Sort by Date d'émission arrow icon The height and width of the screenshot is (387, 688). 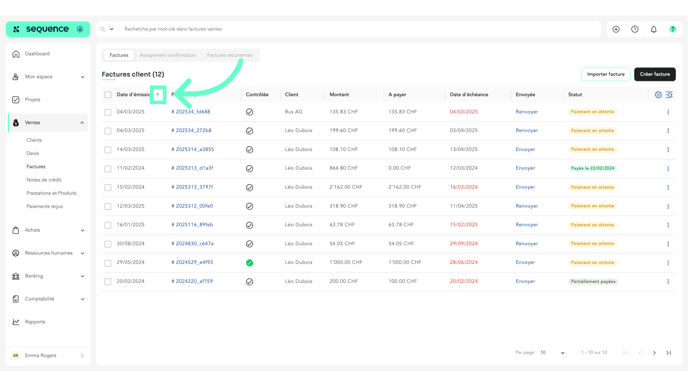(158, 95)
